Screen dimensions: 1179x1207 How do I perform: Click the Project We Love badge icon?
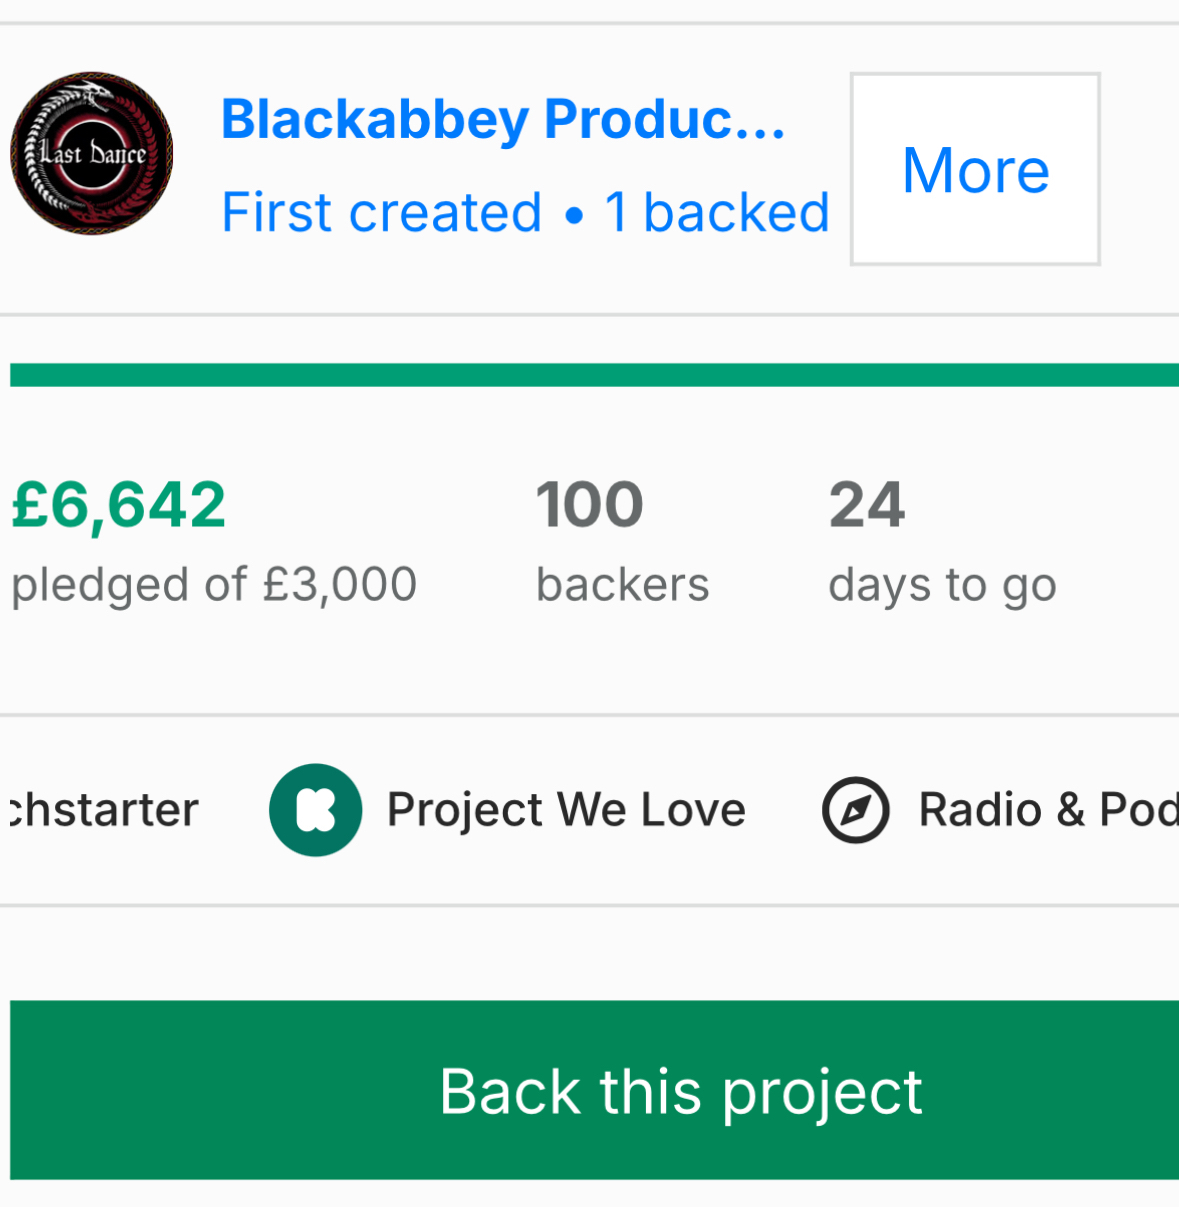pos(315,810)
